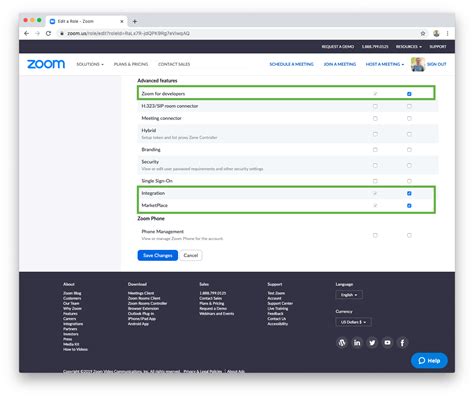Screen dimensions: 474x398
Task: Tick the left checkbox for Meeting connector
Action: (375, 118)
